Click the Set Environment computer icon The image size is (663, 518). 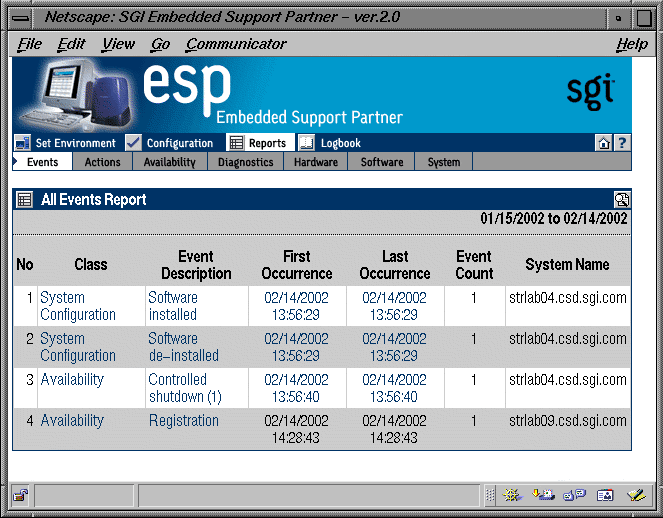22,143
